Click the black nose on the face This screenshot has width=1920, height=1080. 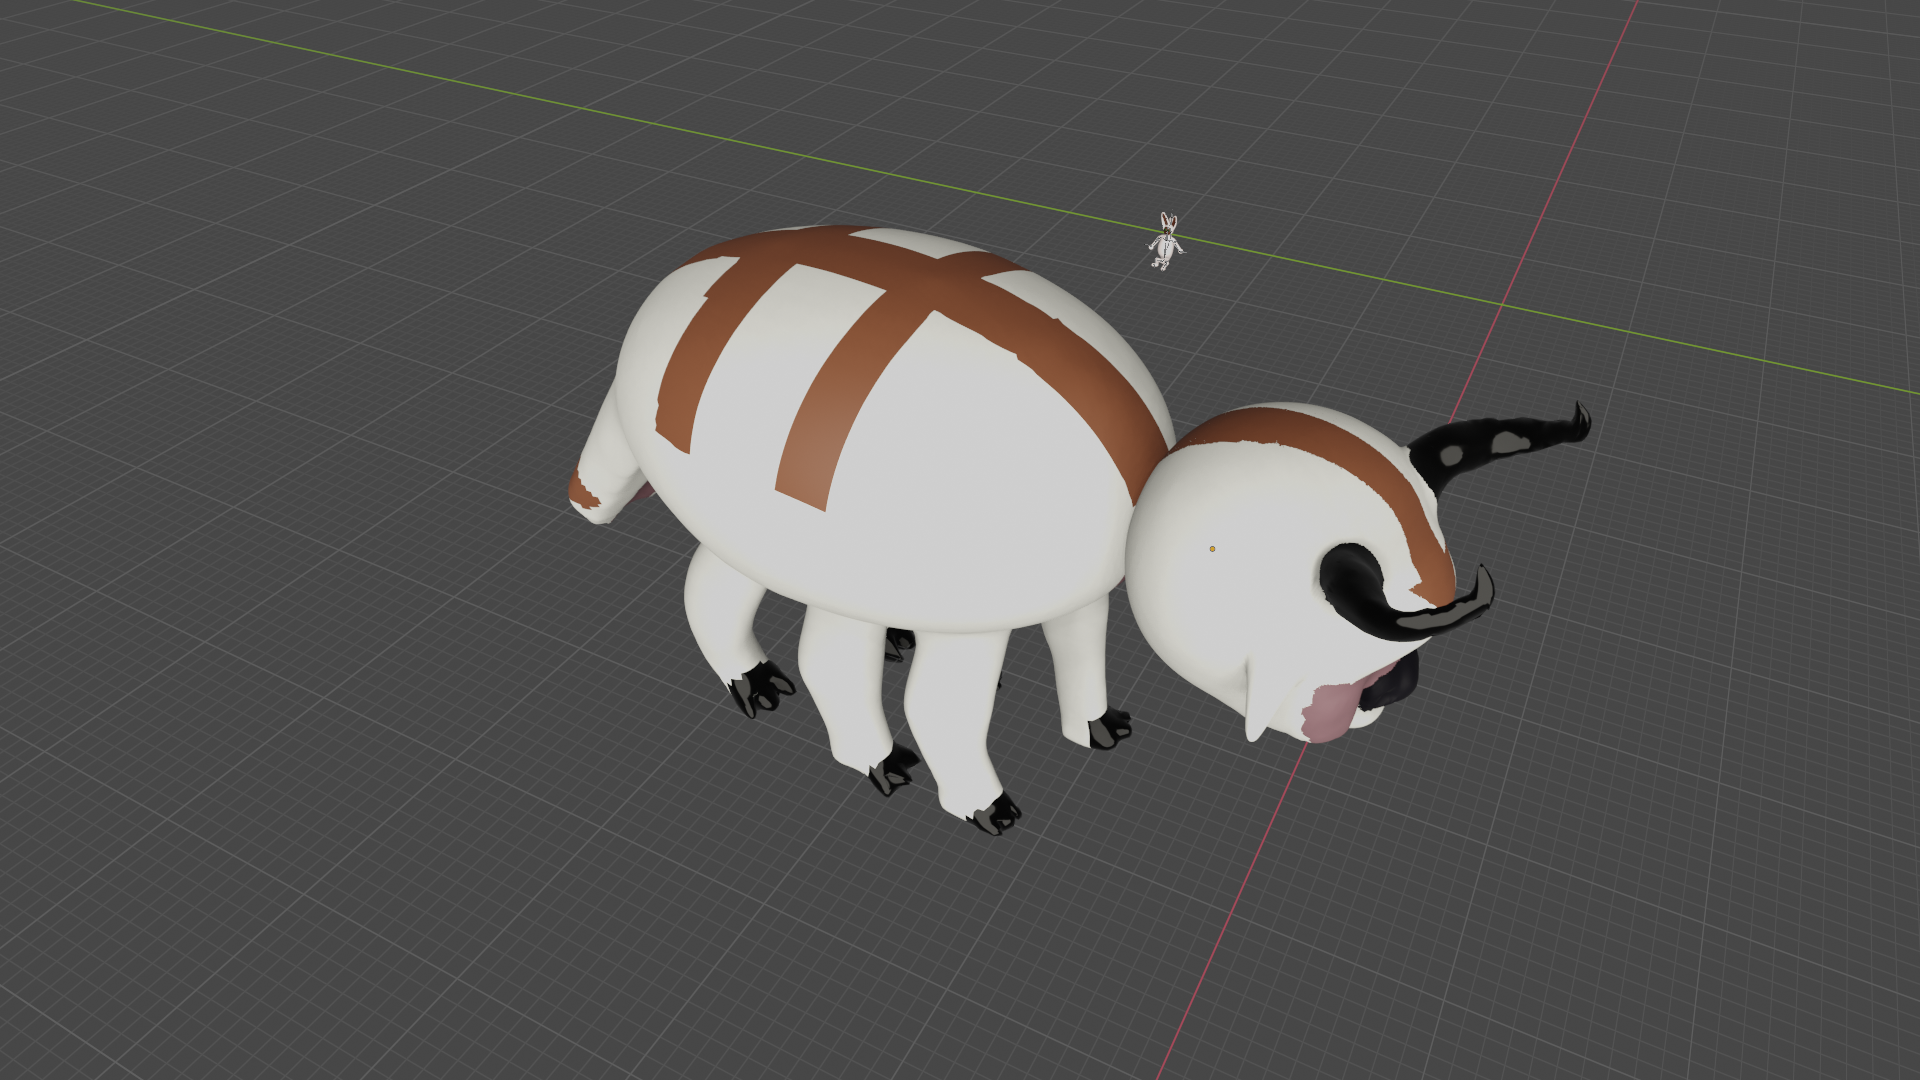click(x=1395, y=685)
